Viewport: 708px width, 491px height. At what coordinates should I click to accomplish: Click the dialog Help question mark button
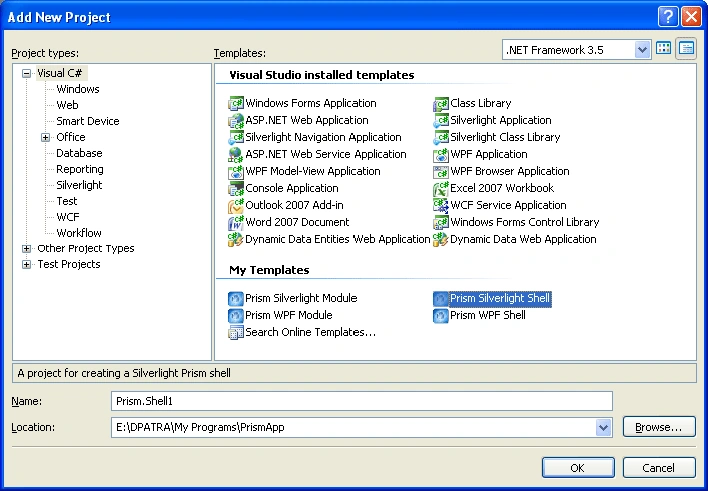pos(668,17)
